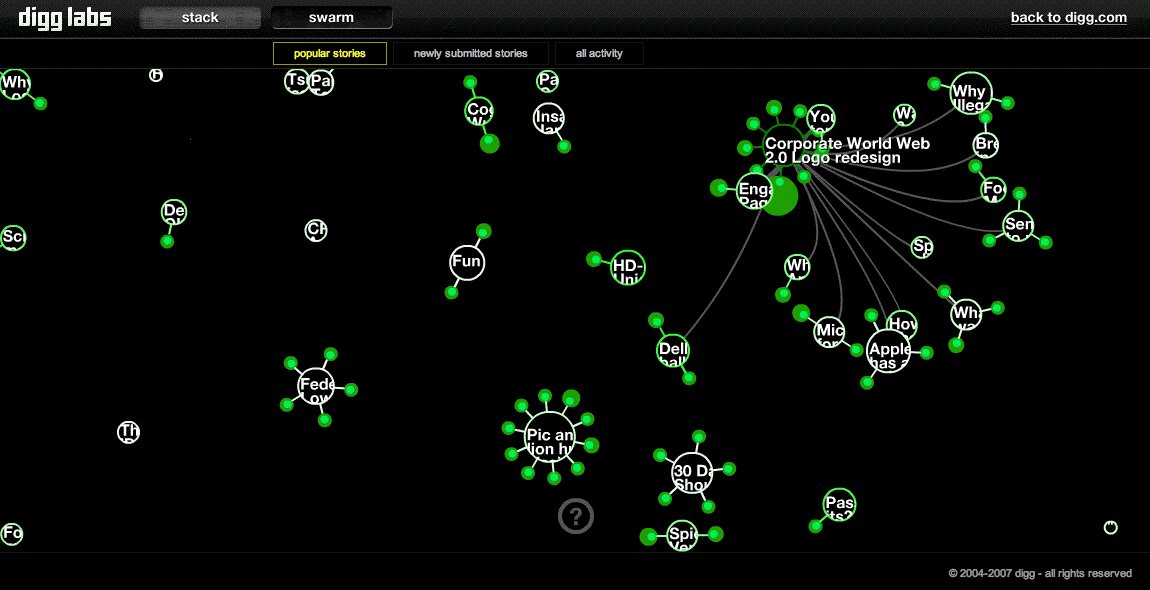Switch to the swarm view
This screenshot has height=590, width=1150.
click(331, 18)
